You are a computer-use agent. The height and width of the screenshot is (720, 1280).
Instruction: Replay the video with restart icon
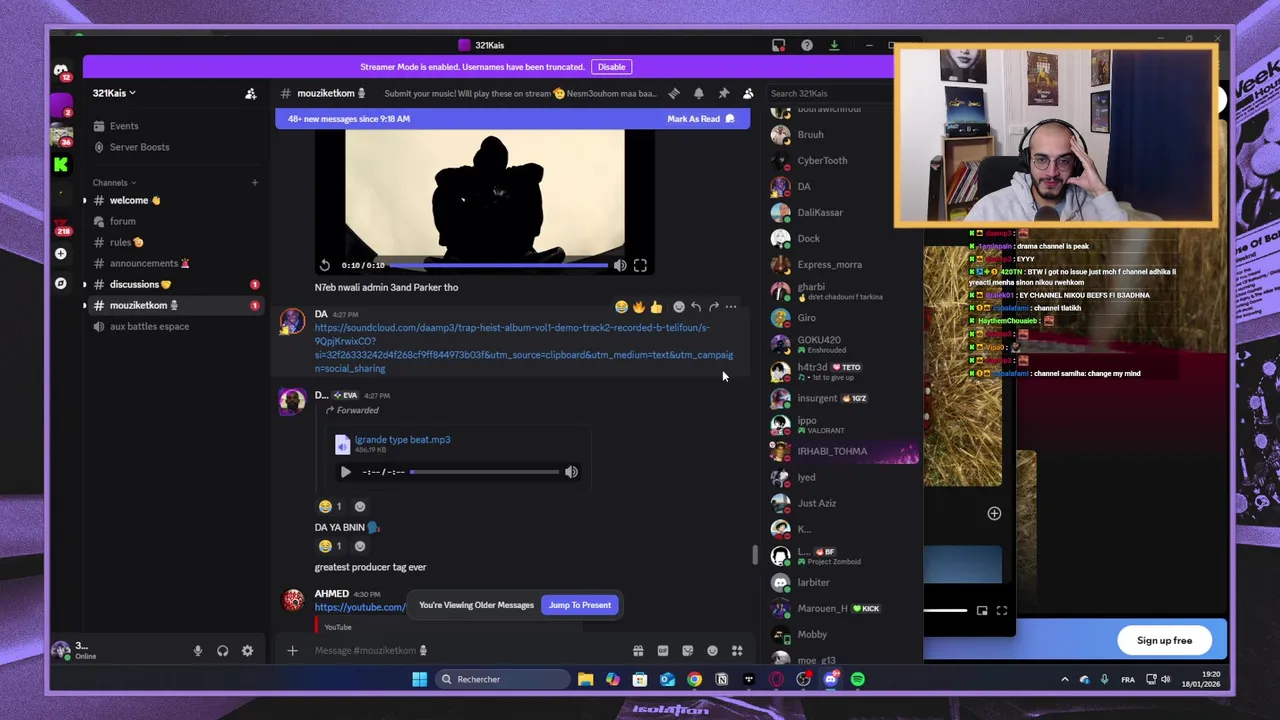[325, 265]
